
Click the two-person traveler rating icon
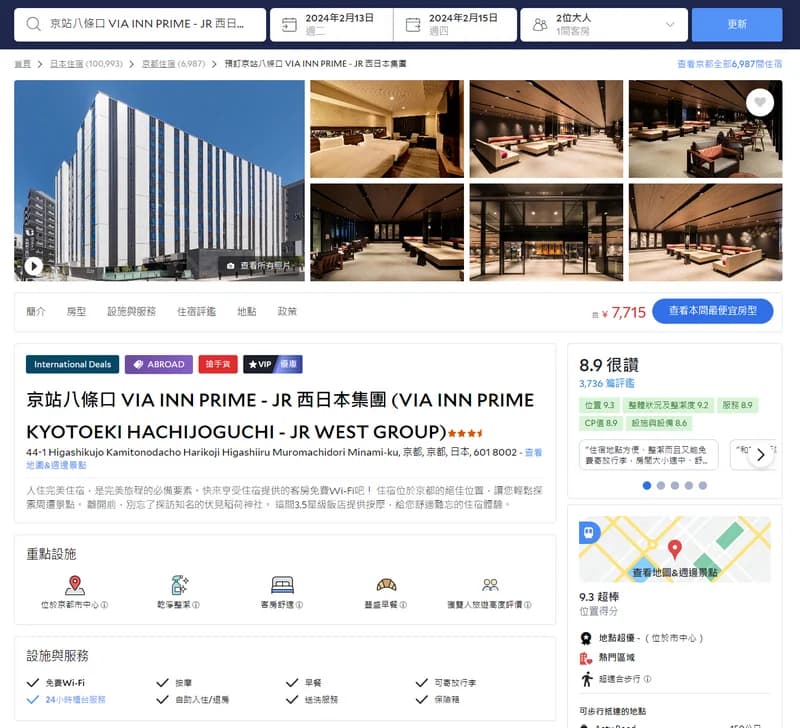coord(490,585)
